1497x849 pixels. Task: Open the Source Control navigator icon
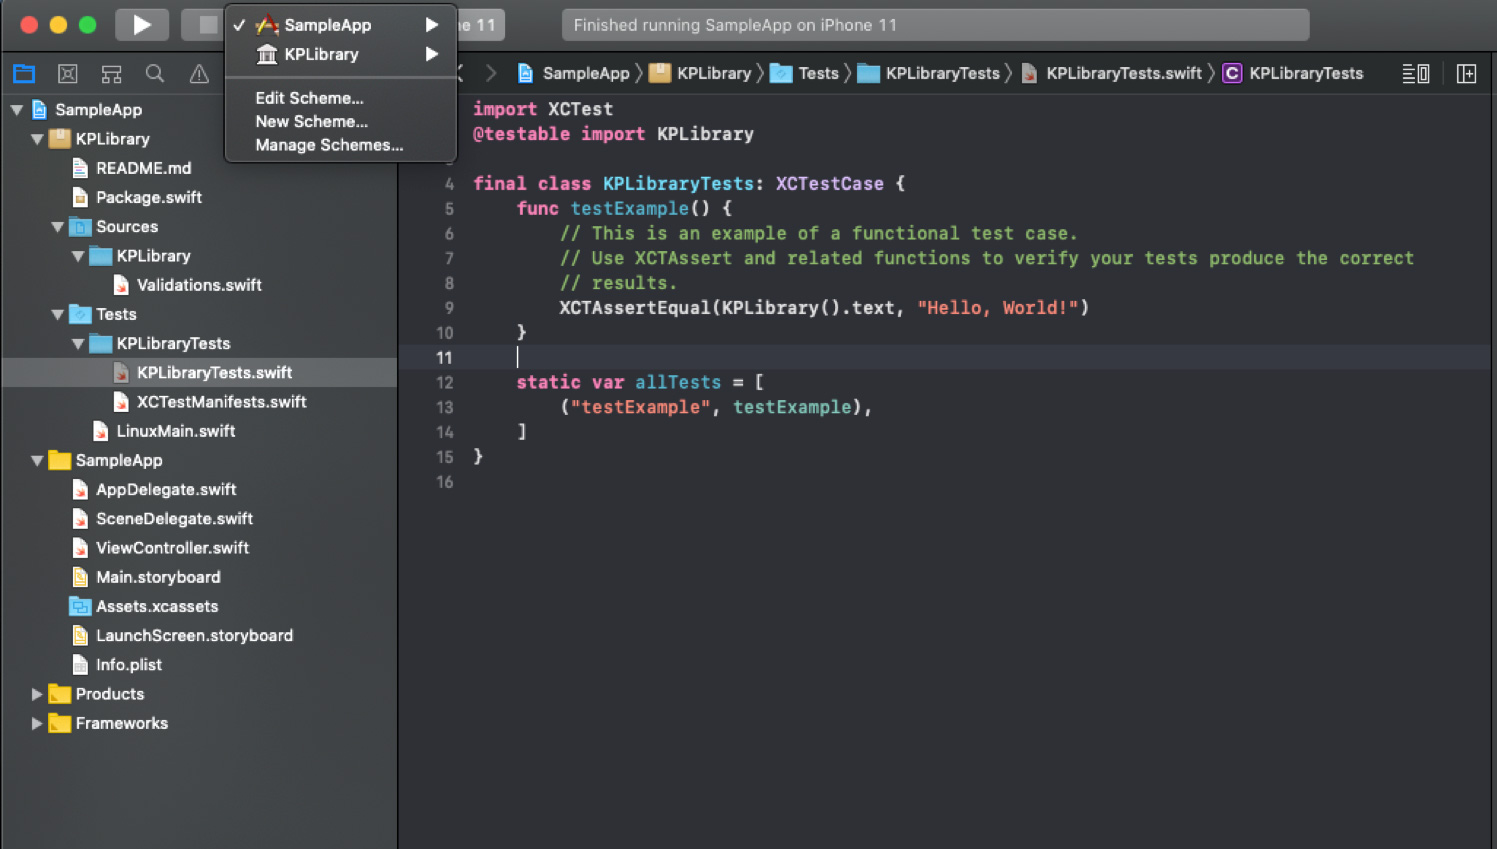tap(68, 73)
